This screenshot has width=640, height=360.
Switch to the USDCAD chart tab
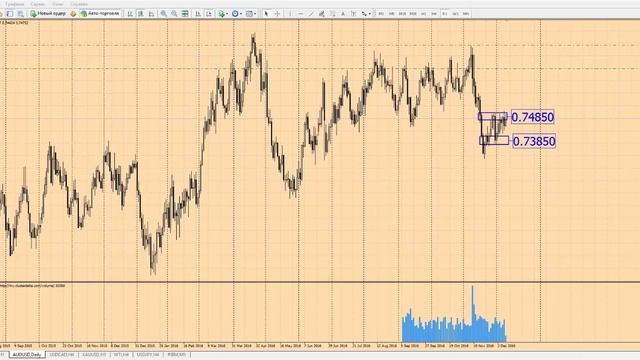coord(62,355)
